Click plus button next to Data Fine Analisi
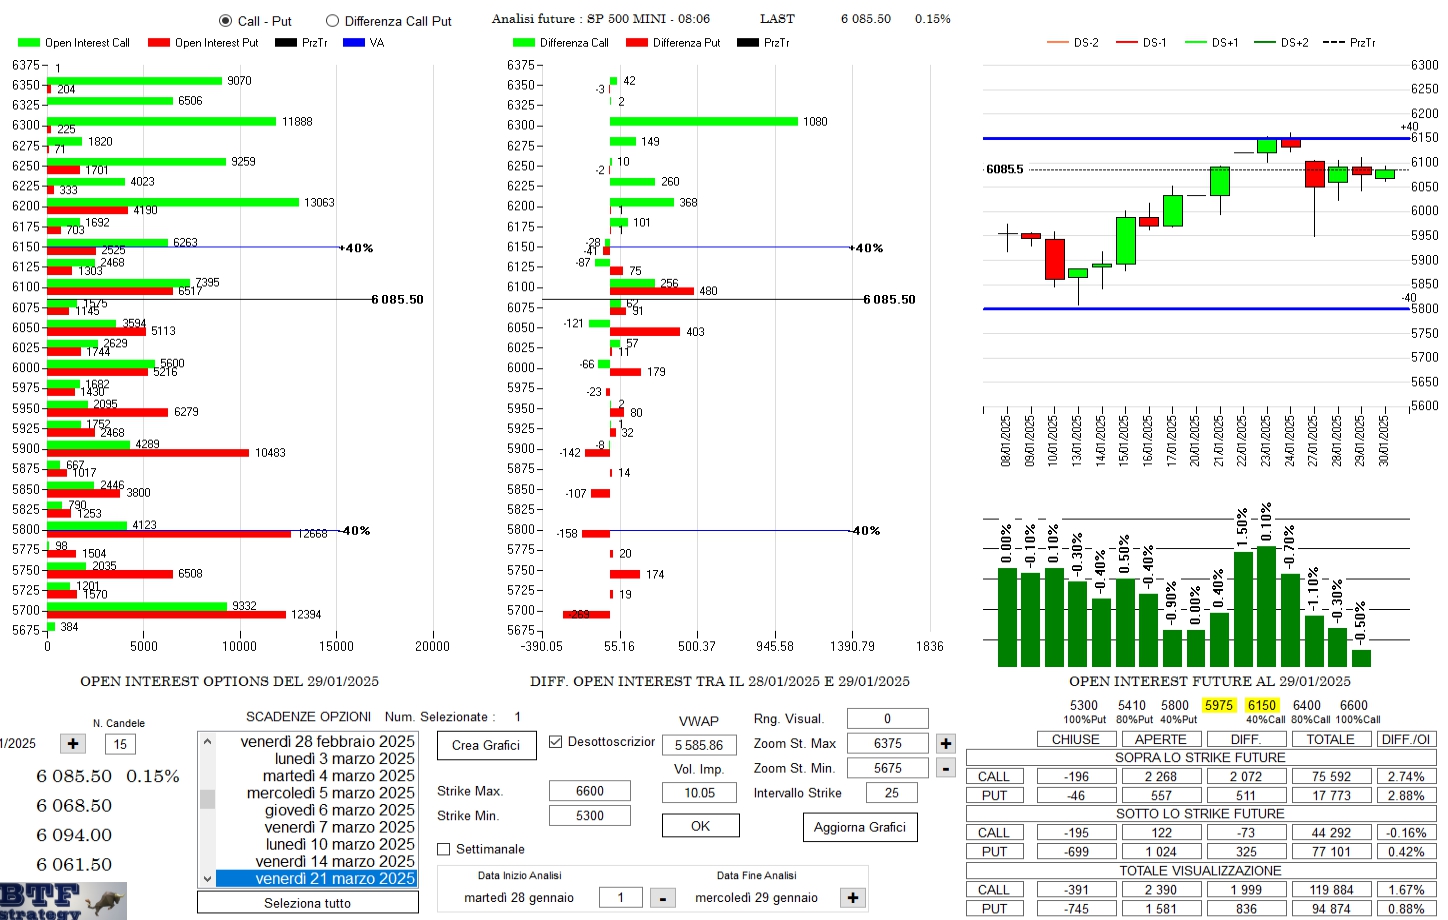The image size is (1448, 920). (853, 898)
